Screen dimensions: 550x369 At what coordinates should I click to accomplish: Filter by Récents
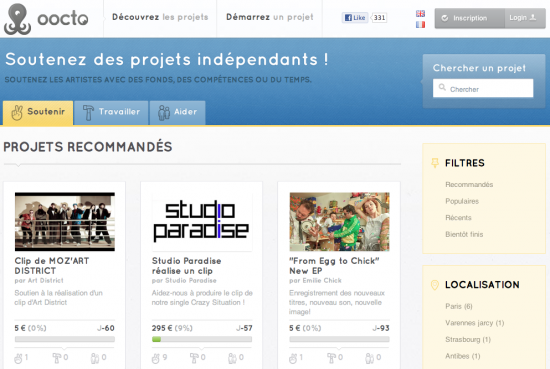[x=458, y=217]
